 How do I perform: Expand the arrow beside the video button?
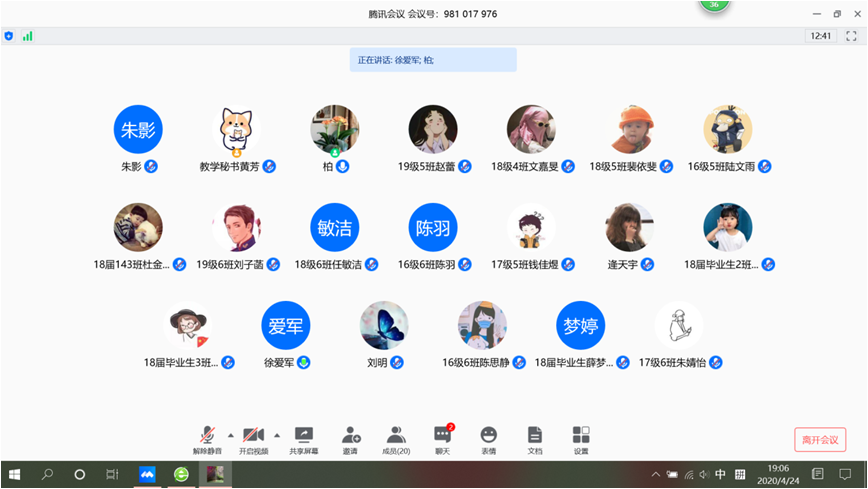pos(277,435)
